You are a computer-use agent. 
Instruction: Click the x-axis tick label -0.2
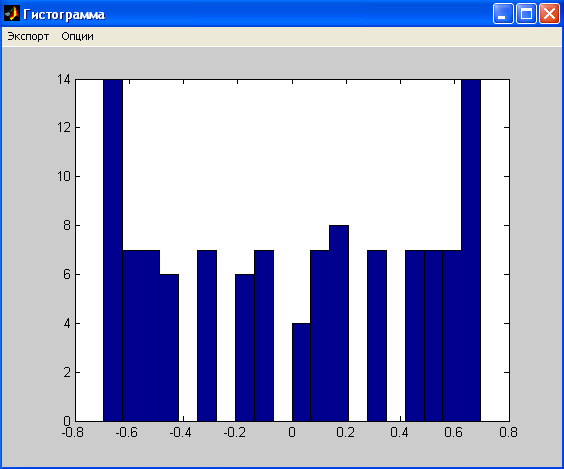(235, 432)
